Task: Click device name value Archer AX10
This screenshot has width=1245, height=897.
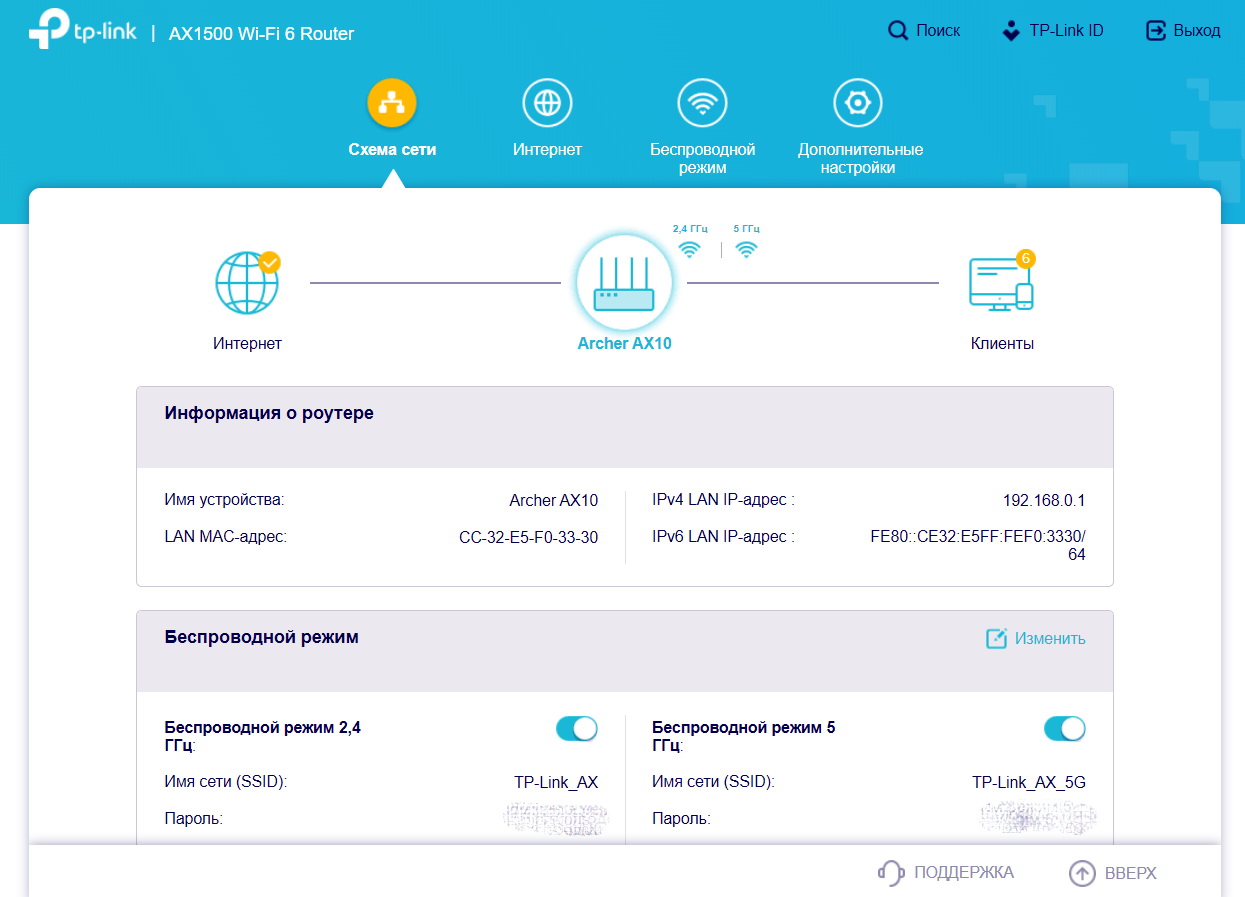Action: (553, 500)
